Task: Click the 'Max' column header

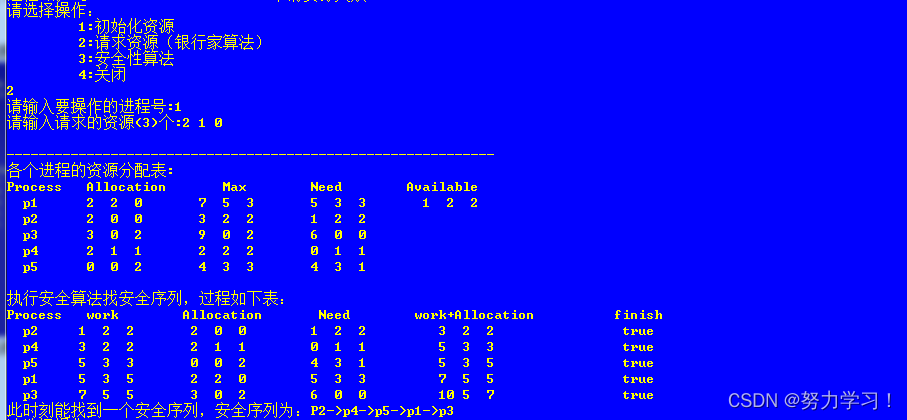Action: 234,187
